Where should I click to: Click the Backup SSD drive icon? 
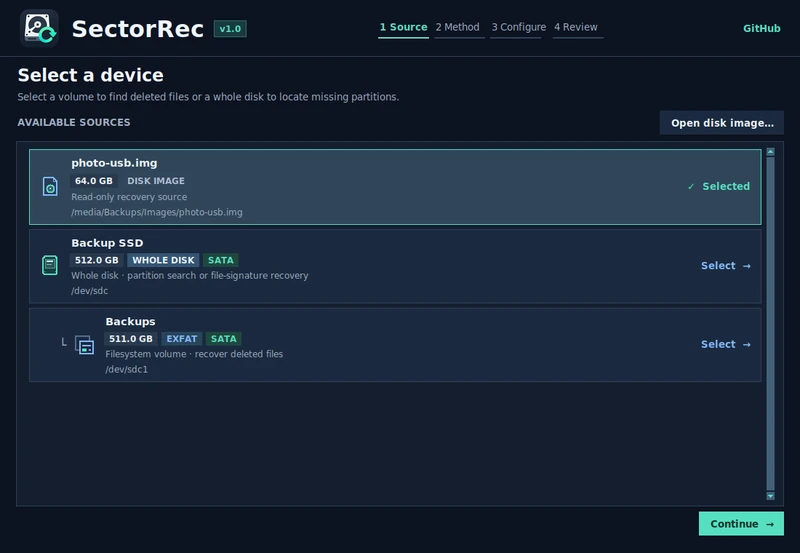[49, 265]
